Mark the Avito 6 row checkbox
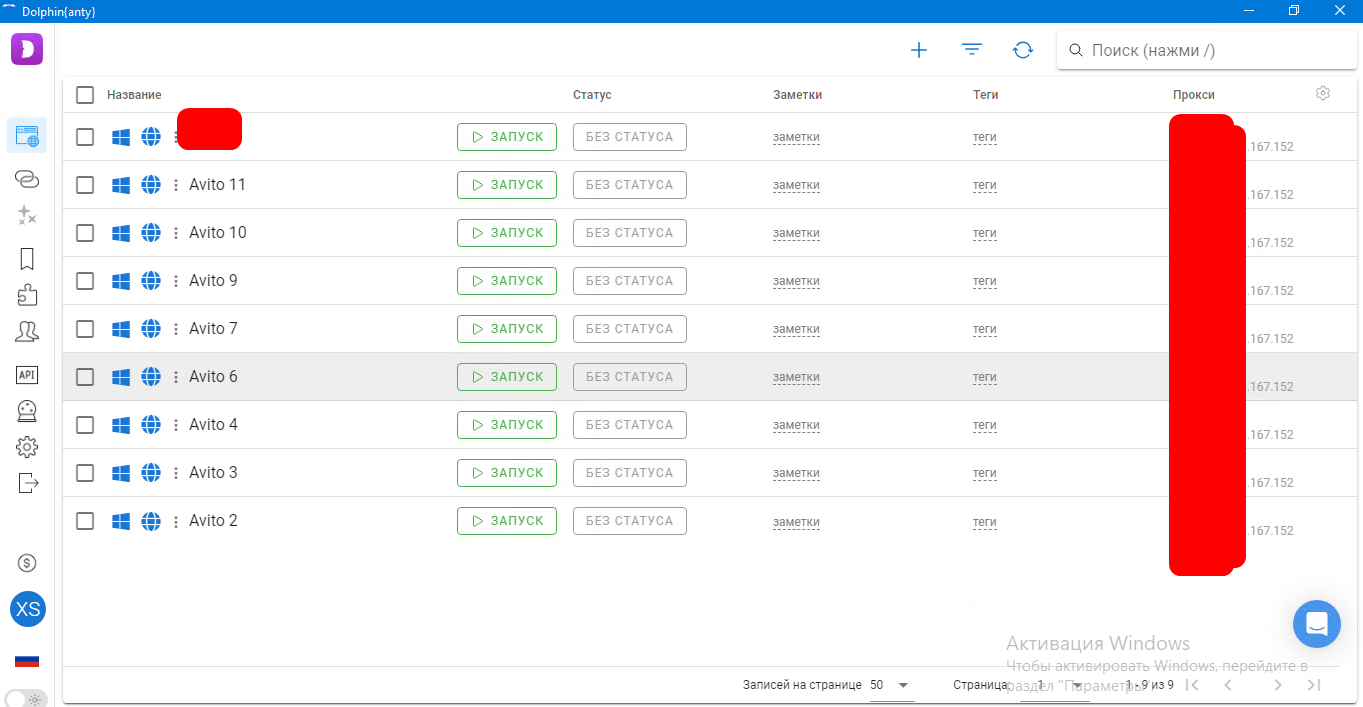 pyautogui.click(x=85, y=377)
